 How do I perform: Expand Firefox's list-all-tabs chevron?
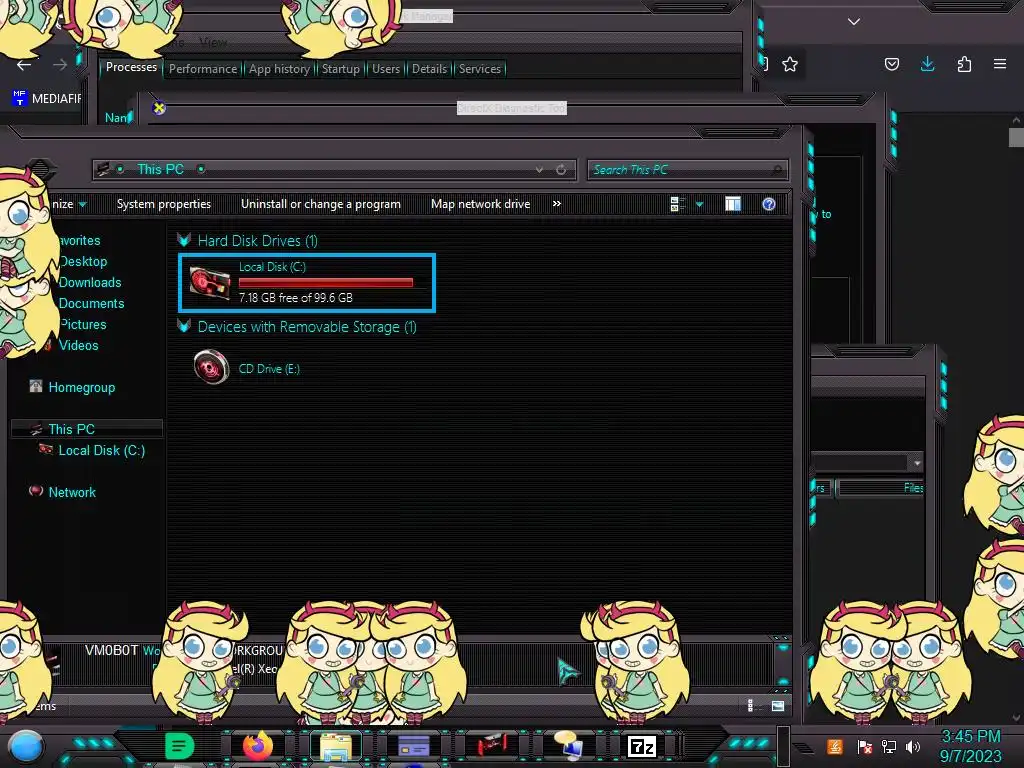(854, 22)
